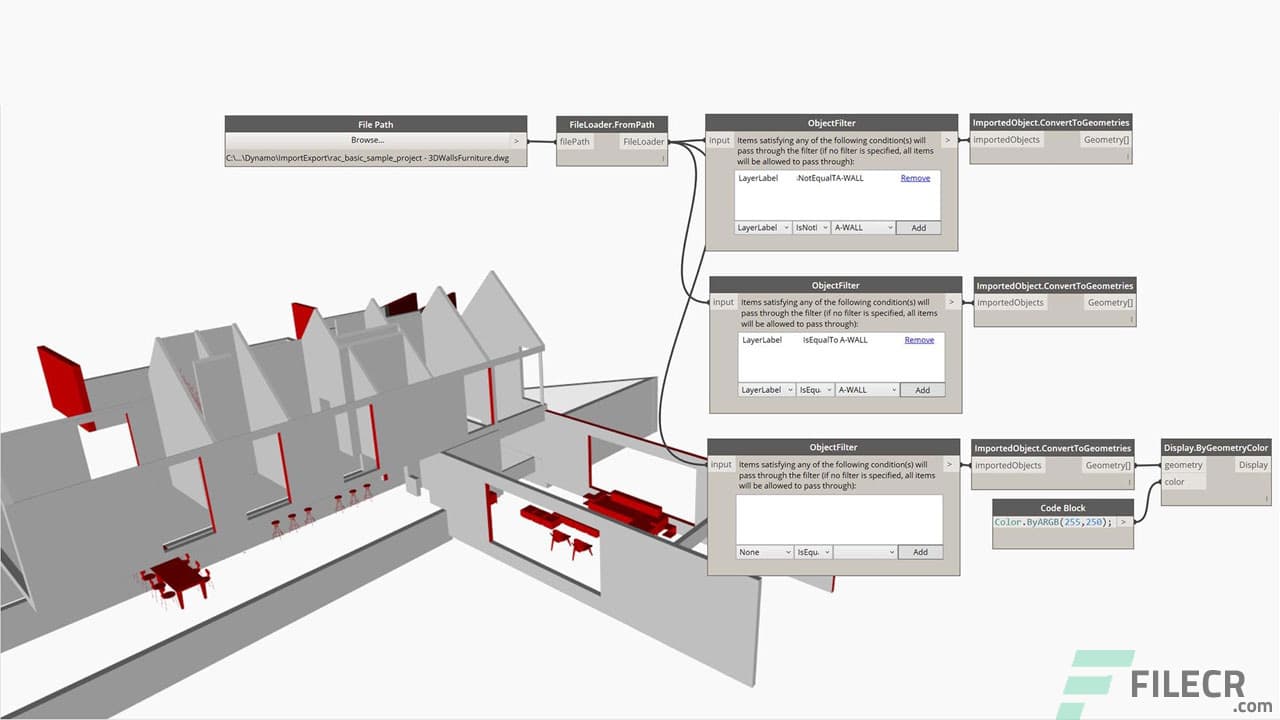Open the LayerLabel dropdown in the top ObjectFilter

[763, 227]
